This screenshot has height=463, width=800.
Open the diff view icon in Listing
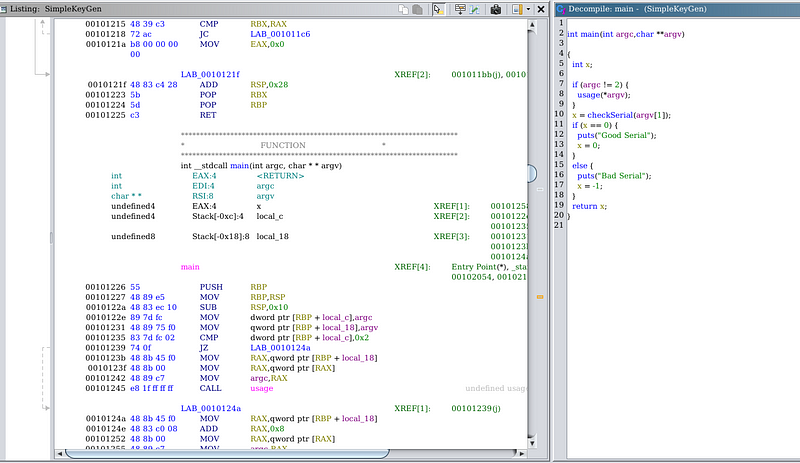(x=475, y=9)
